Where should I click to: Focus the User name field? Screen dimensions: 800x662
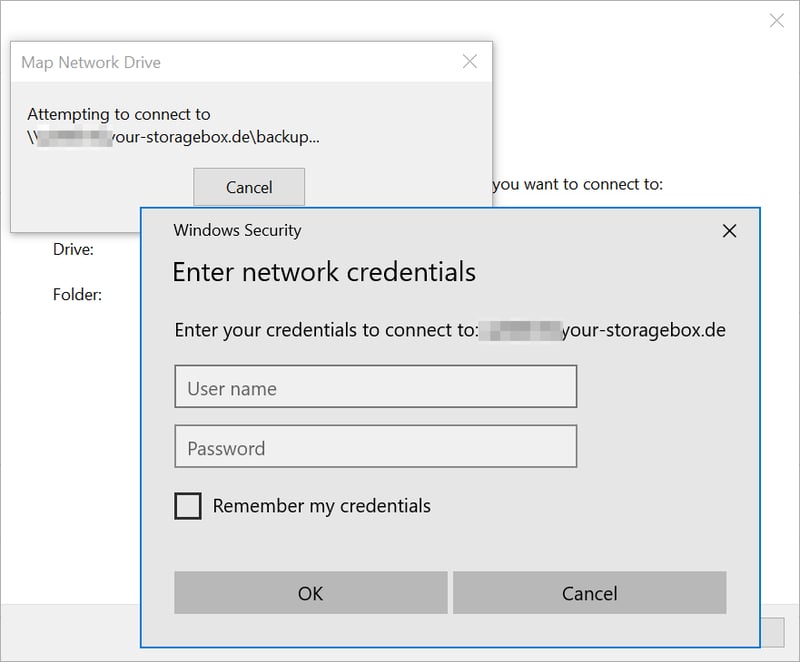pyautogui.click(x=375, y=387)
